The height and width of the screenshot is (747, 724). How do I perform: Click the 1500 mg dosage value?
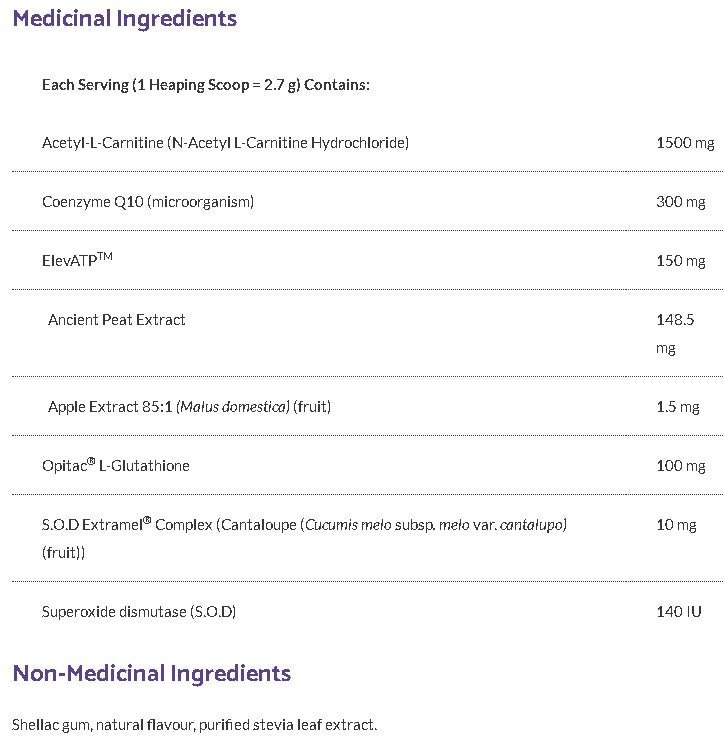tap(685, 143)
